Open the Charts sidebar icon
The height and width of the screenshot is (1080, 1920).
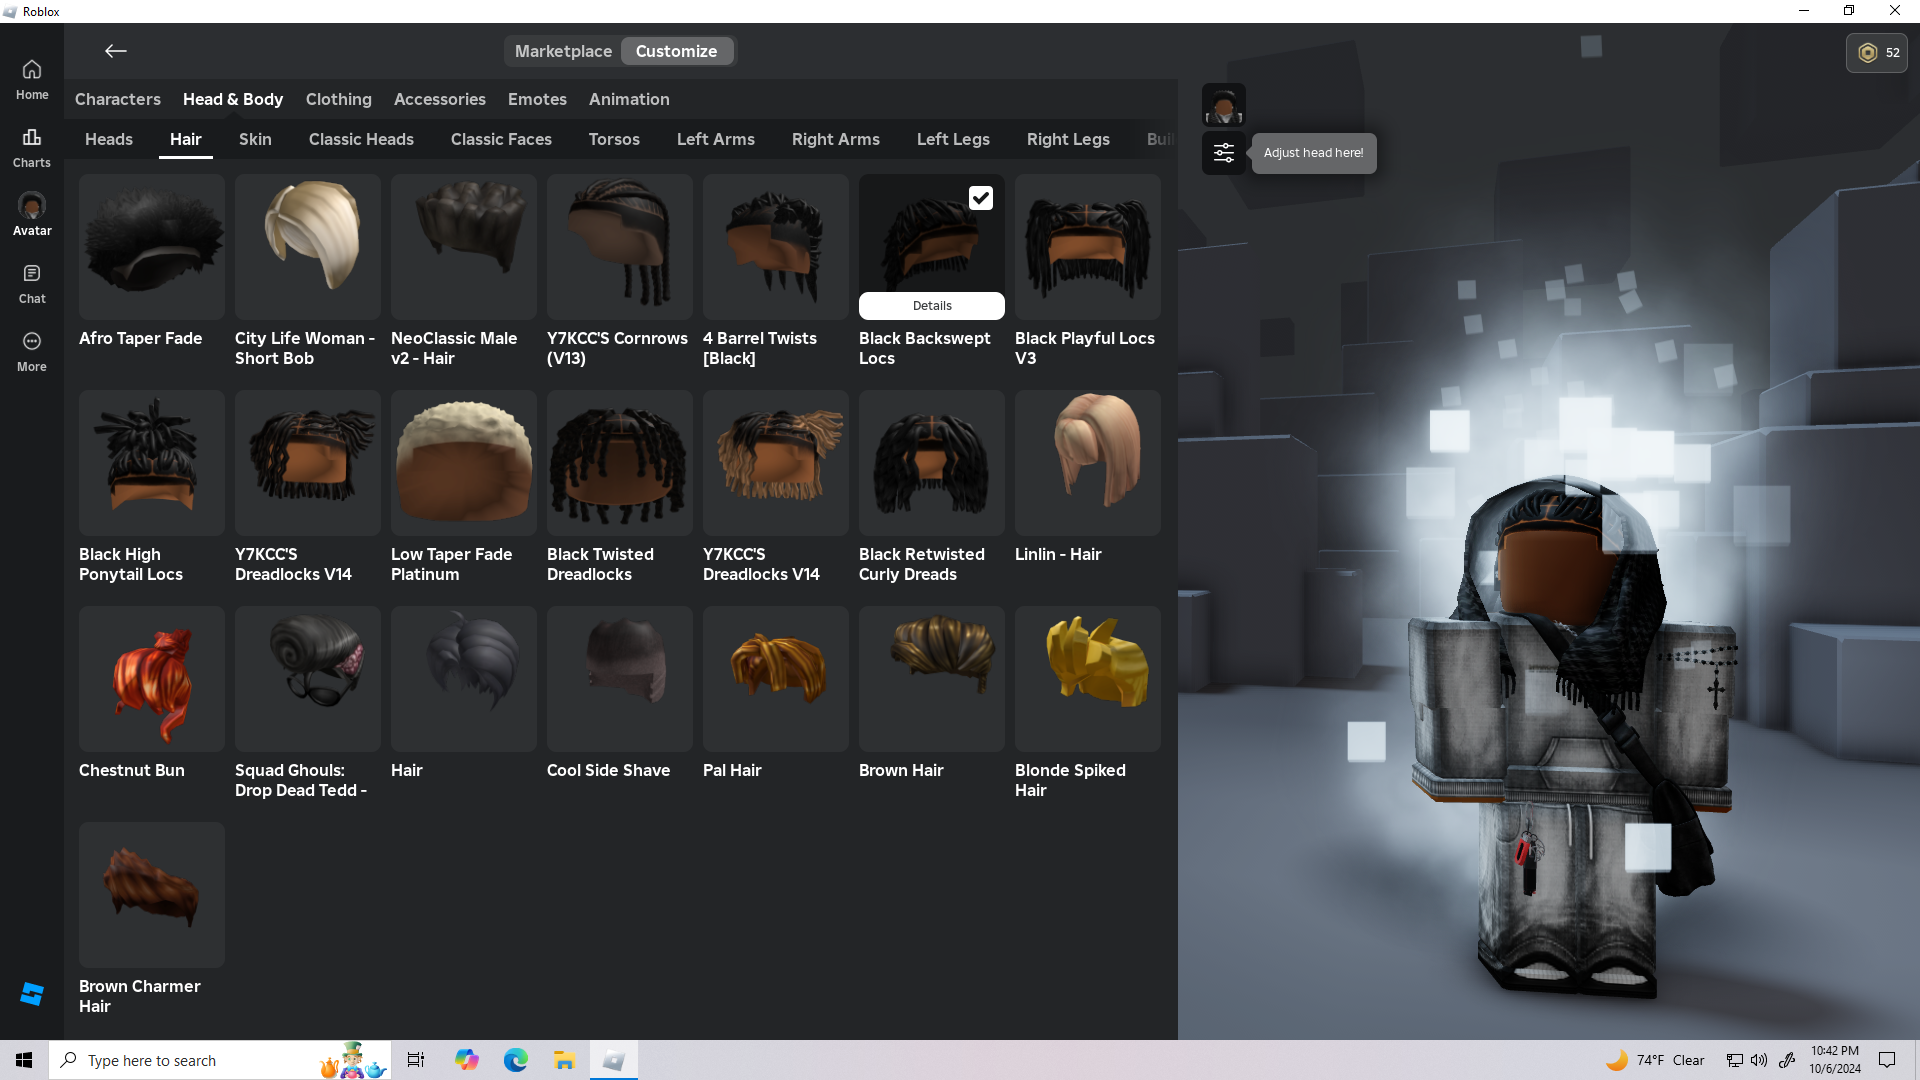pyautogui.click(x=32, y=147)
